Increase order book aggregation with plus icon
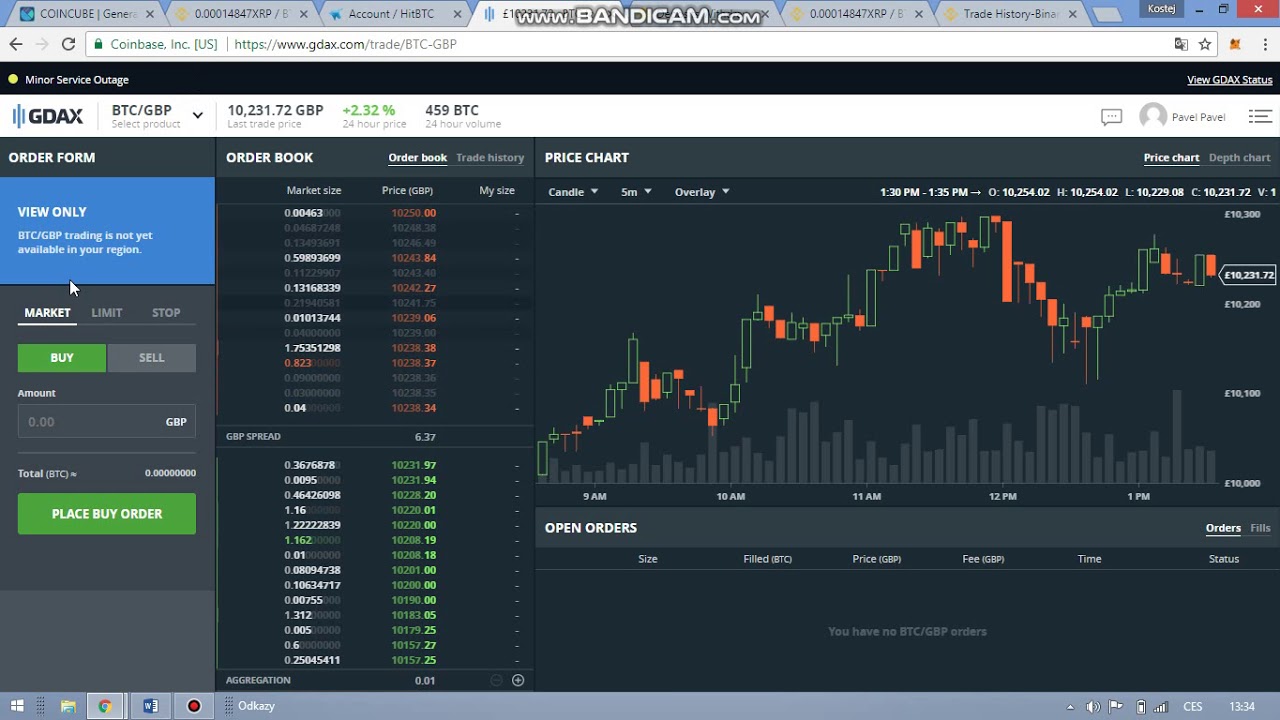Image resolution: width=1280 pixels, height=720 pixels. [518, 681]
